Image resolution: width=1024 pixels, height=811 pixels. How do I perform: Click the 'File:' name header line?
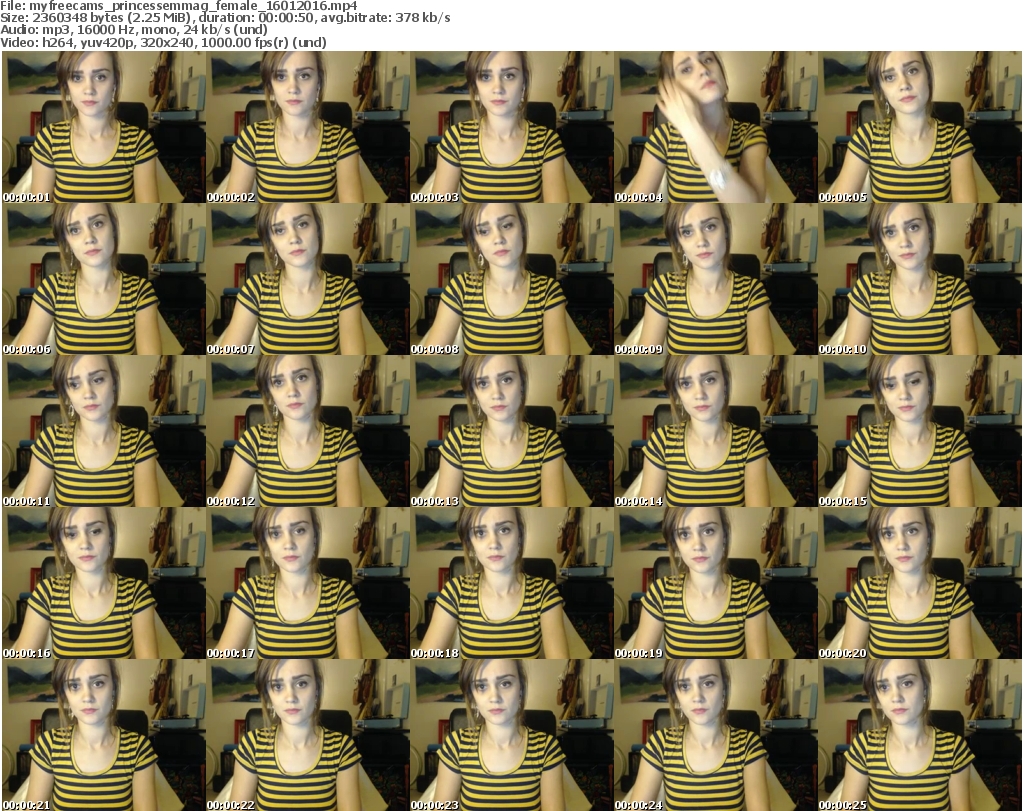pos(179,6)
